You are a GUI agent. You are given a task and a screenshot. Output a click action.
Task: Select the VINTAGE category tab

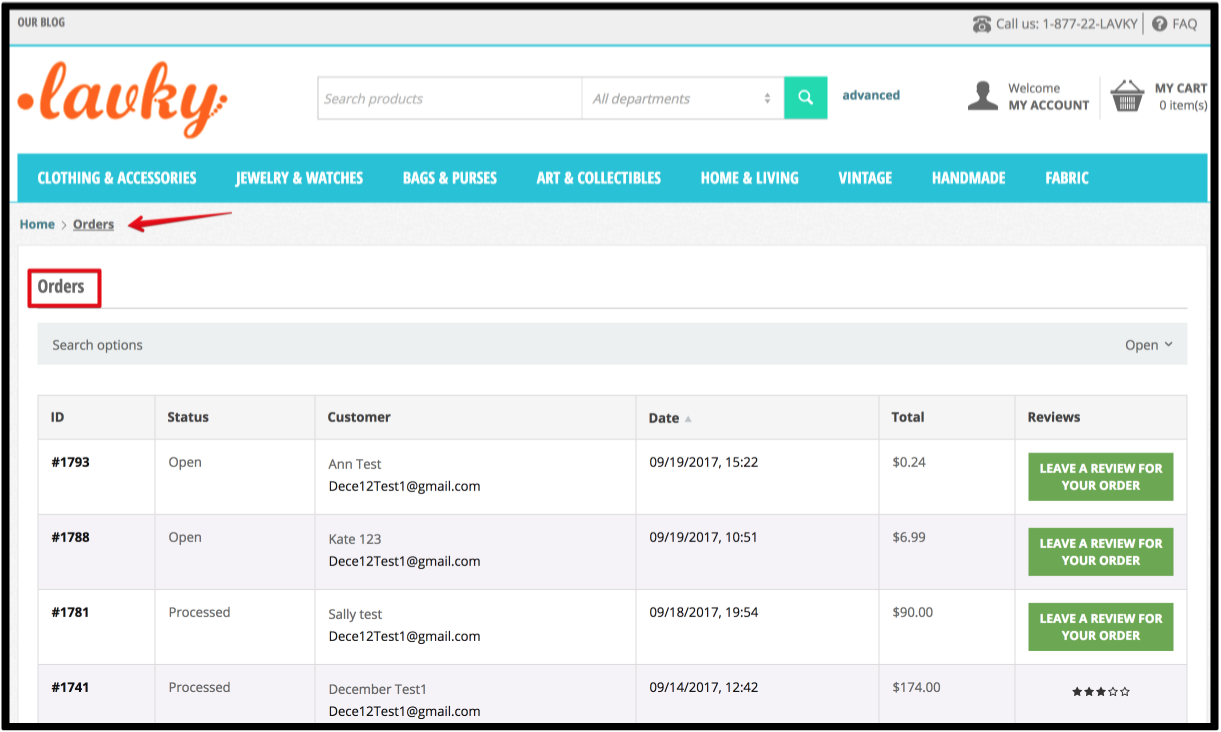(864, 178)
